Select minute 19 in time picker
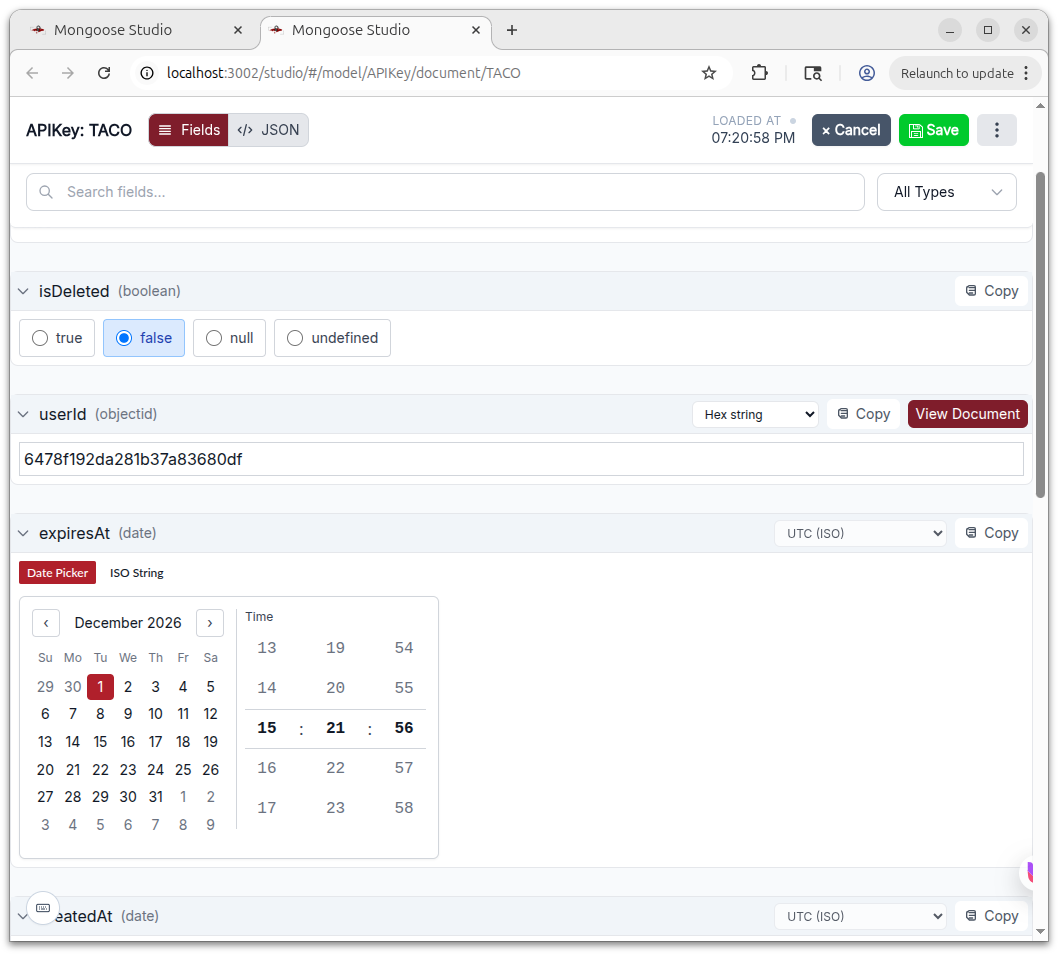This screenshot has height=954, width=1058. [335, 648]
